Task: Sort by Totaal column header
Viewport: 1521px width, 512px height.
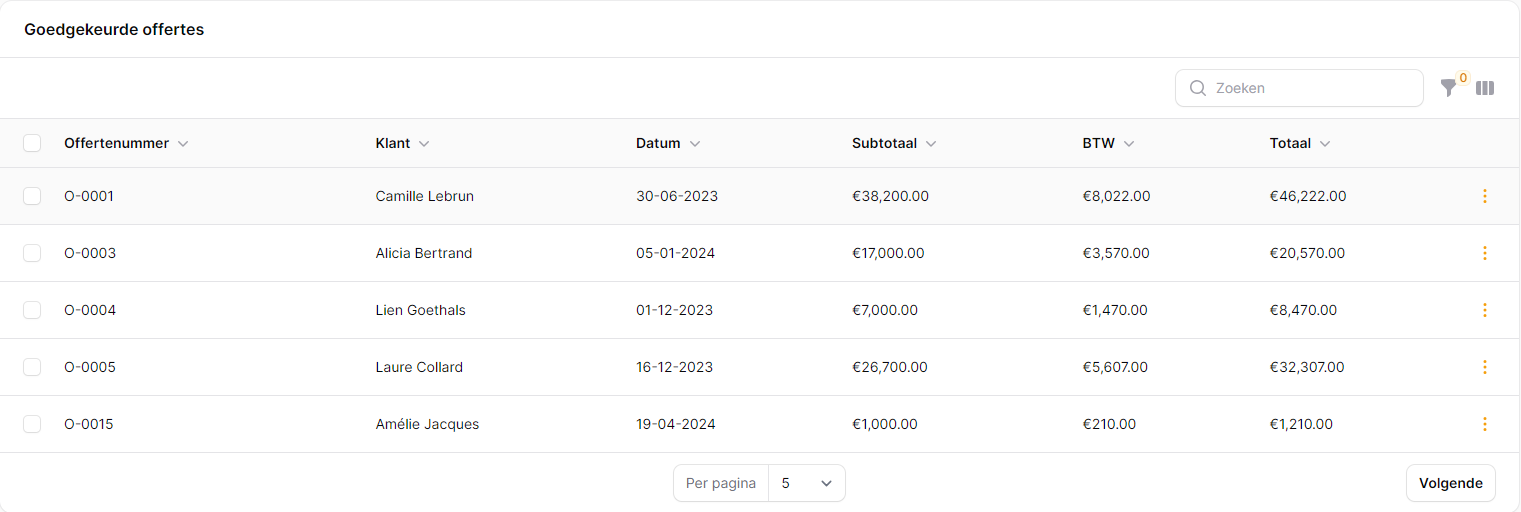Action: pyautogui.click(x=1290, y=143)
